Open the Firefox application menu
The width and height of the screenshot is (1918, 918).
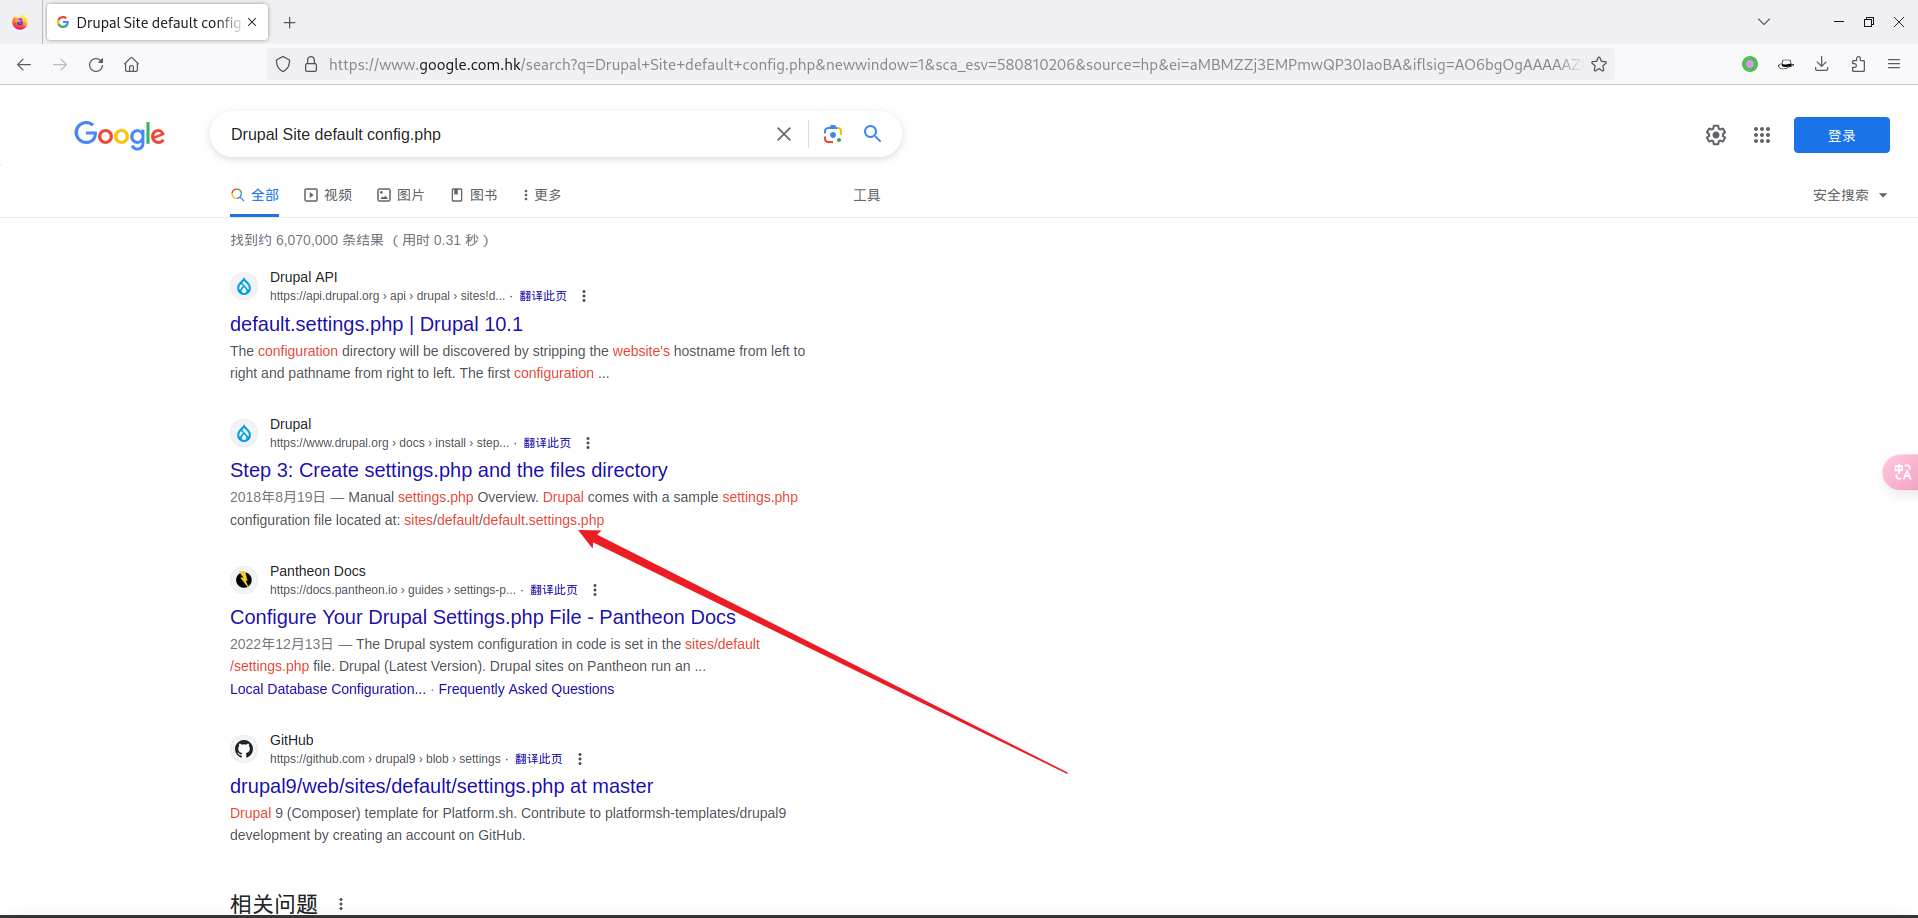pyautogui.click(x=1894, y=64)
